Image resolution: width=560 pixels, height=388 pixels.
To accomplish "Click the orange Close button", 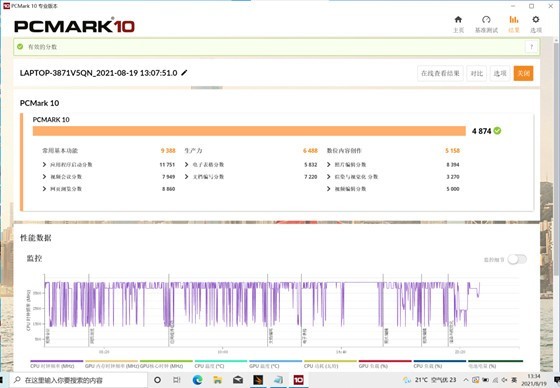I will click(524, 73).
